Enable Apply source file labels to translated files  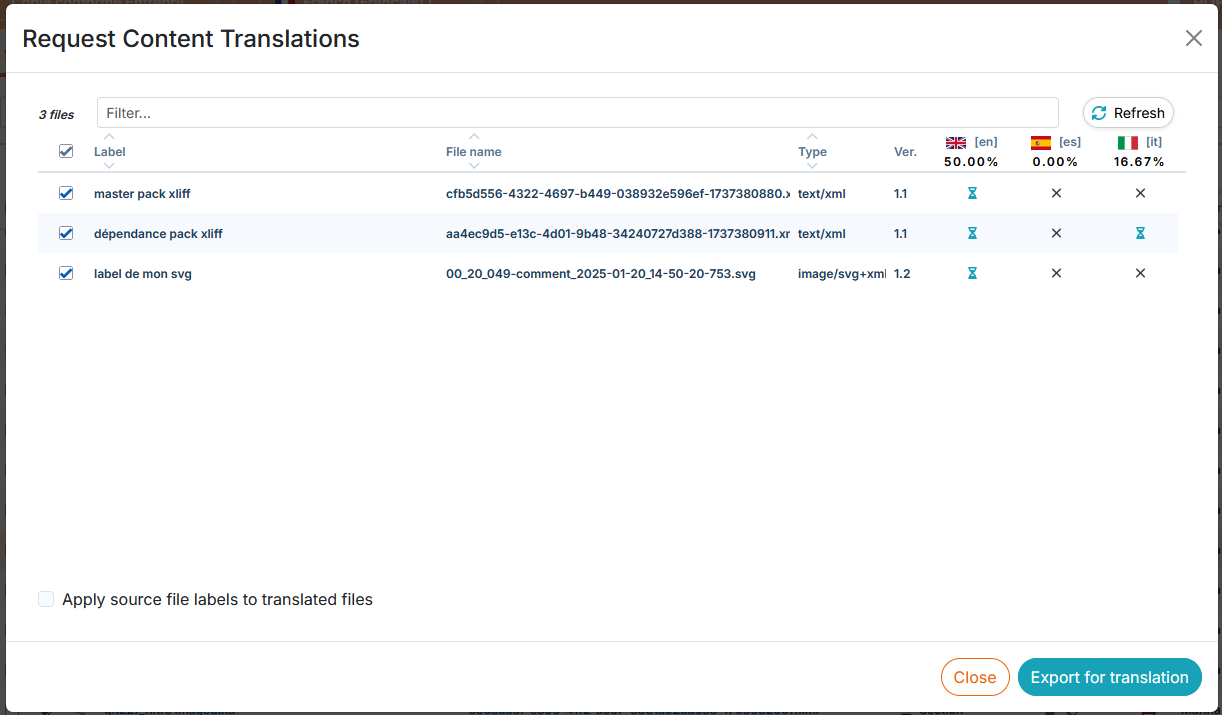46,599
